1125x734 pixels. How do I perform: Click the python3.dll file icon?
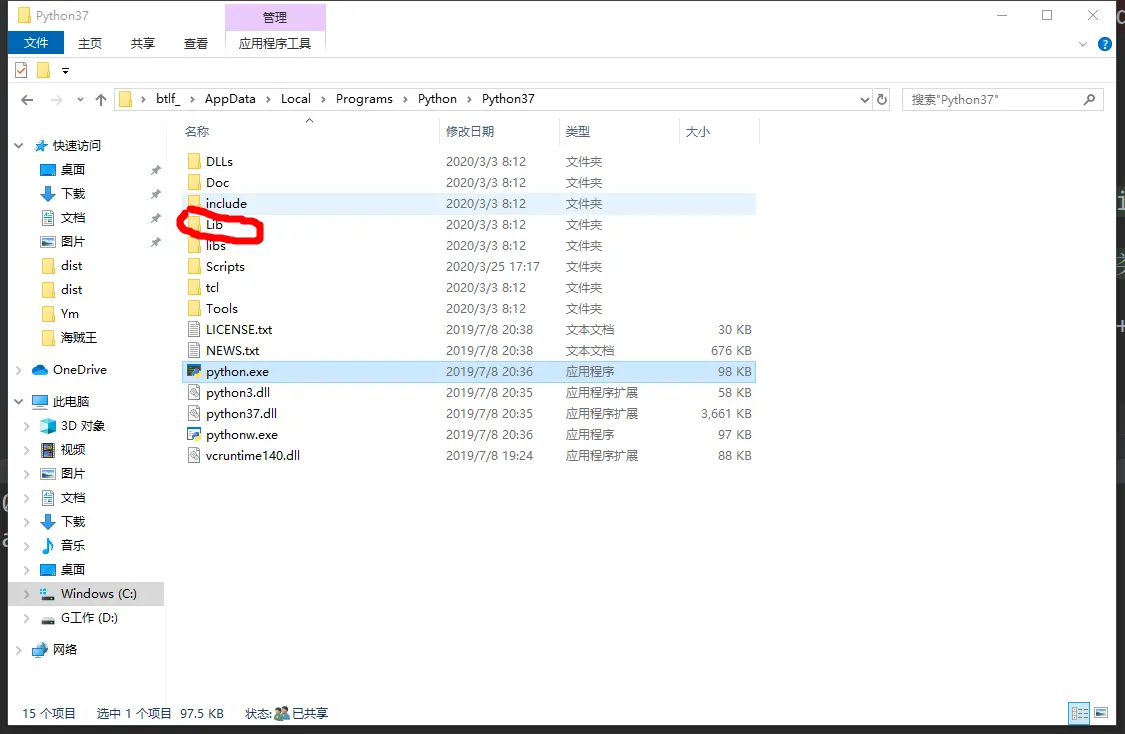[x=194, y=392]
